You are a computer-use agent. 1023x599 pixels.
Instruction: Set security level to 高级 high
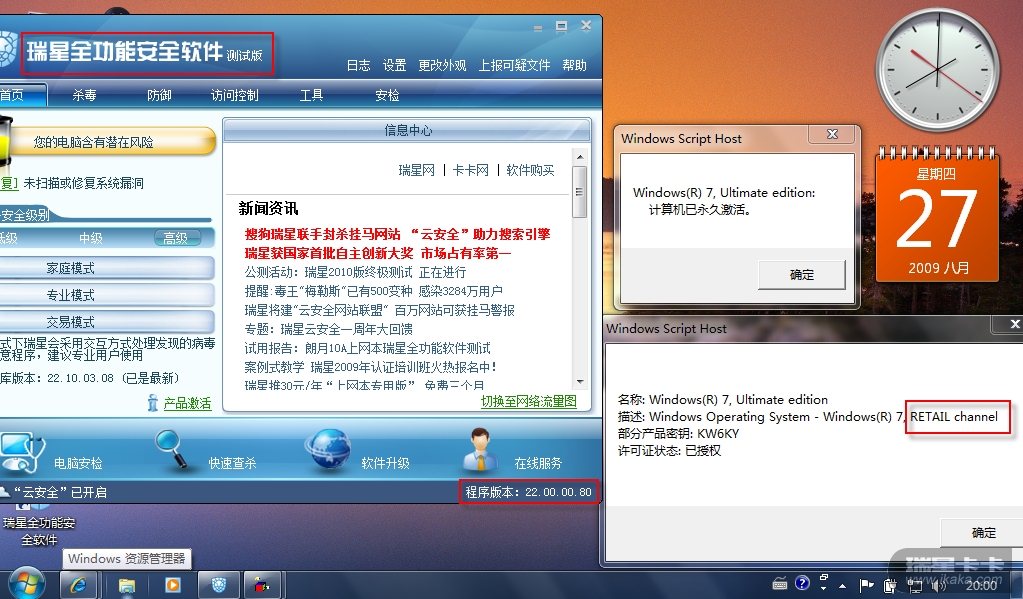175,238
